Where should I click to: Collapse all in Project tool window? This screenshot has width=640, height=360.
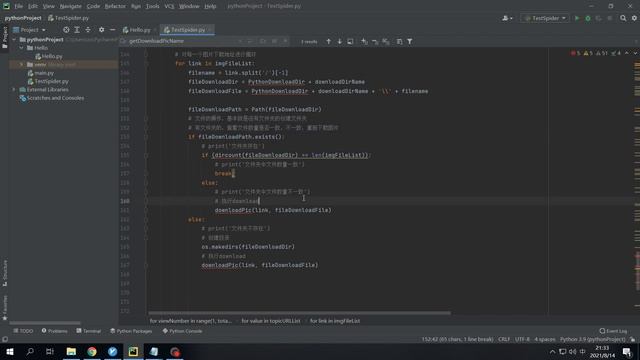[88, 30]
